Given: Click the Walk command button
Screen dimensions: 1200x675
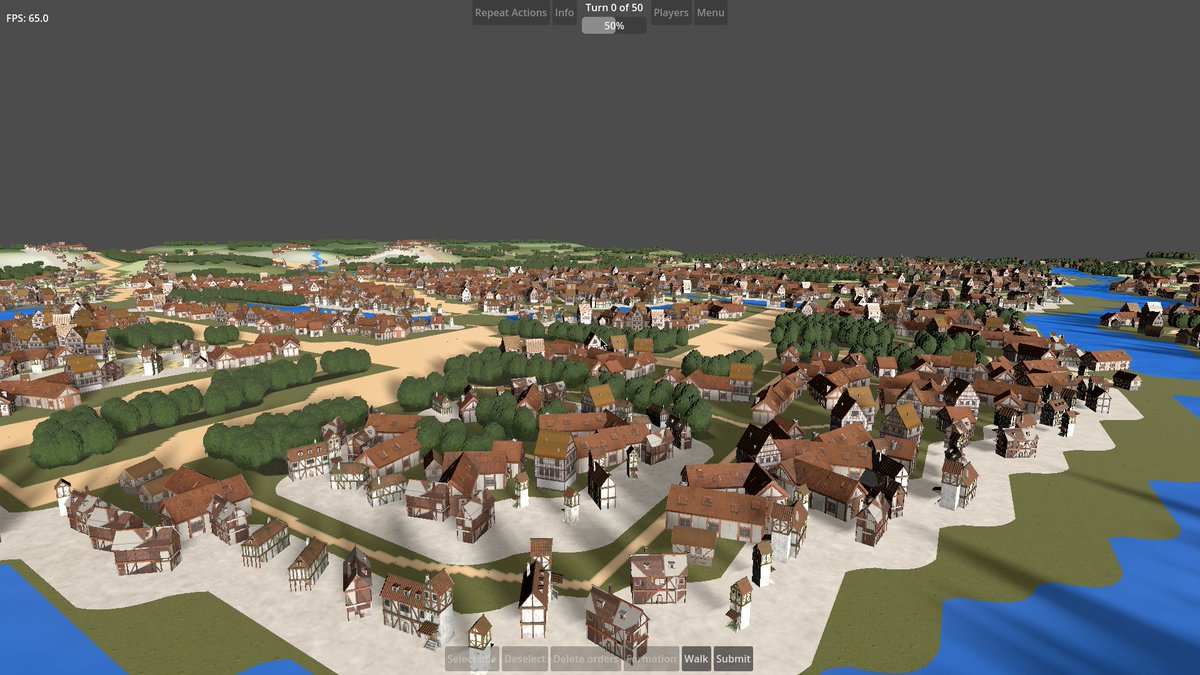Looking at the screenshot, I should [x=696, y=659].
